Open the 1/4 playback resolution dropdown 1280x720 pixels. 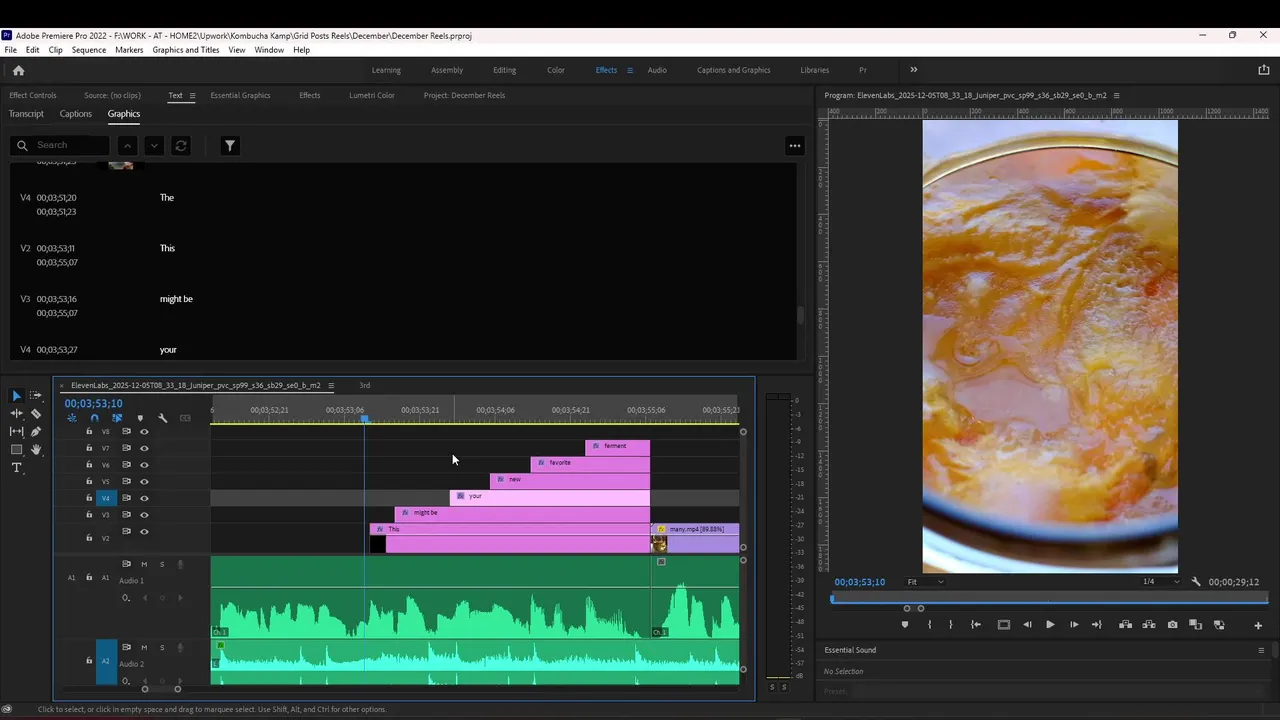click(x=1161, y=582)
